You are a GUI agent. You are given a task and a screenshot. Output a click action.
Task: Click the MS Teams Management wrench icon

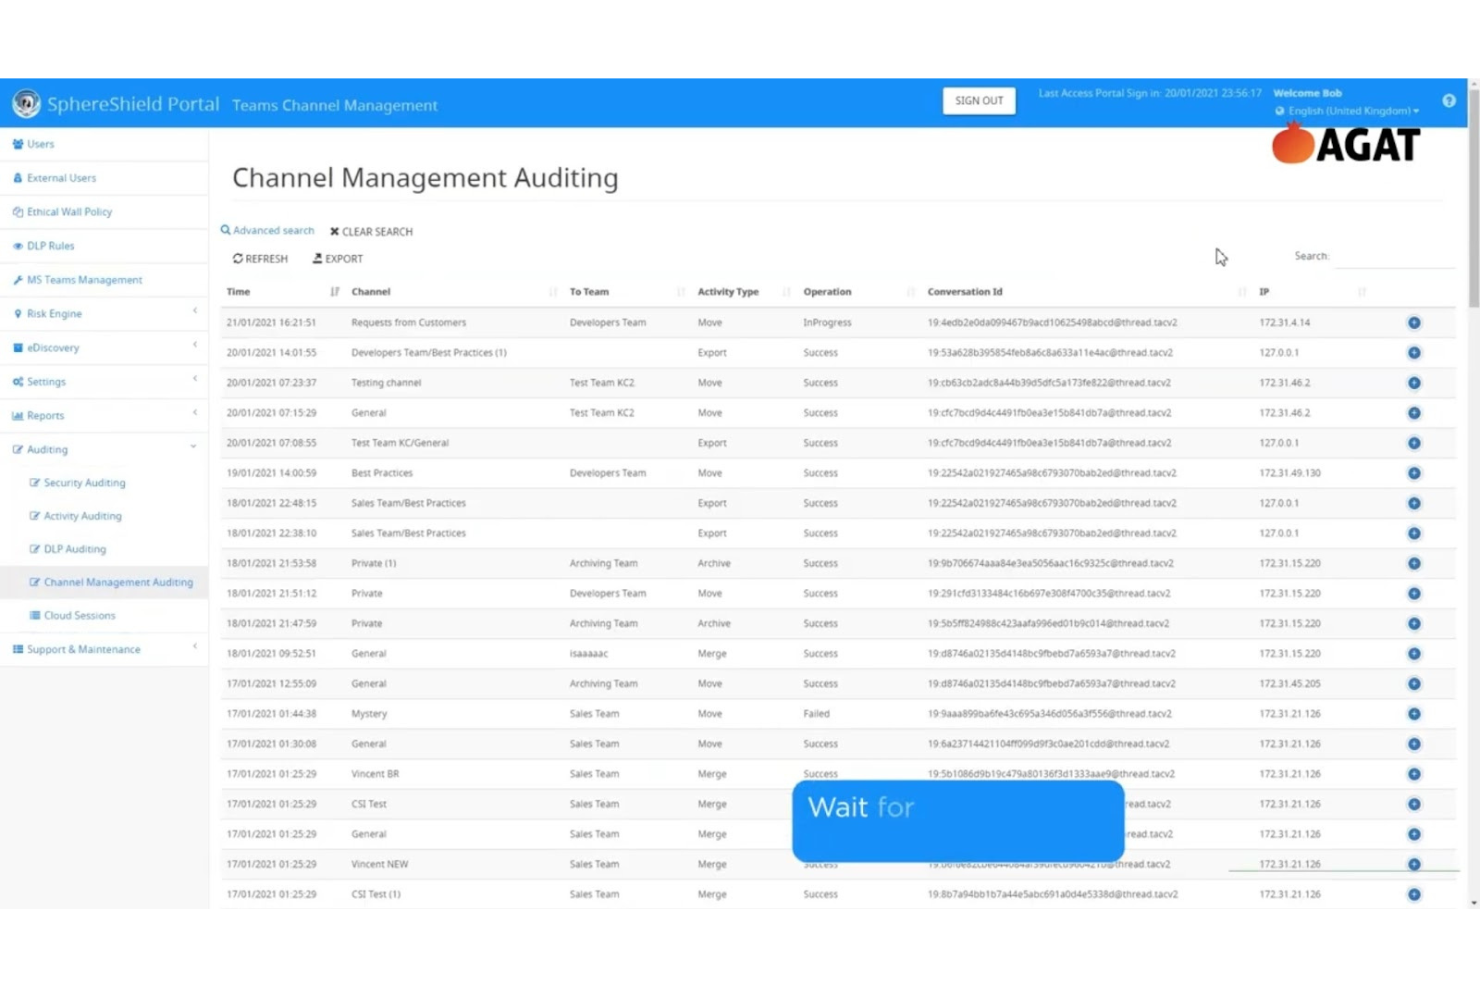(17, 279)
